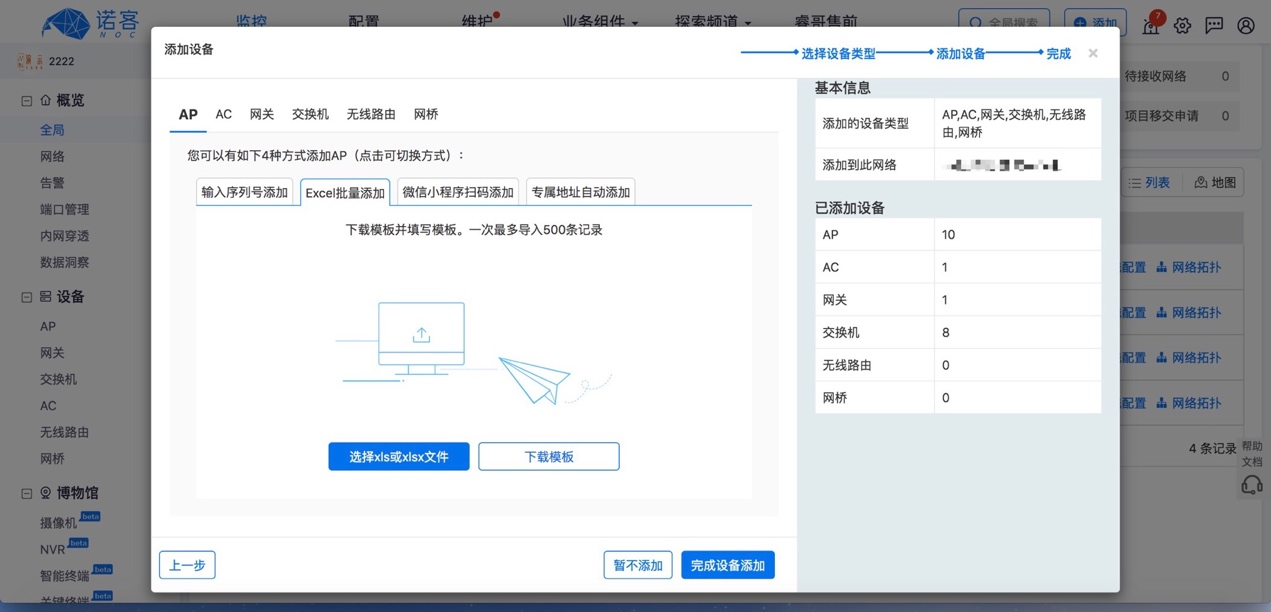Switch to the map view
The width and height of the screenshot is (1271, 612).
1215,183
